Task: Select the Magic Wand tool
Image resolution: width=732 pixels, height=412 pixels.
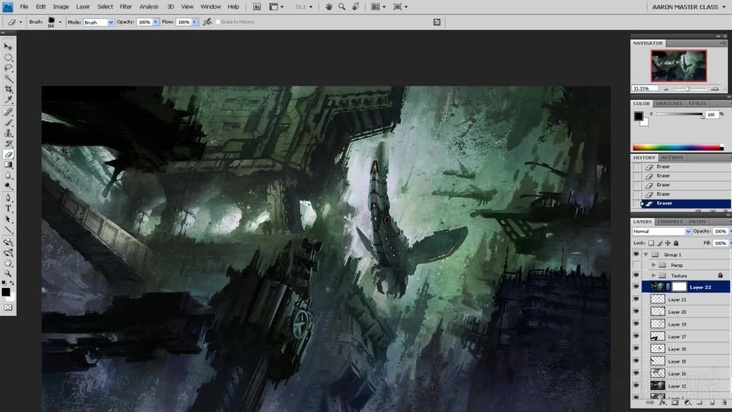Action: click(x=8, y=79)
